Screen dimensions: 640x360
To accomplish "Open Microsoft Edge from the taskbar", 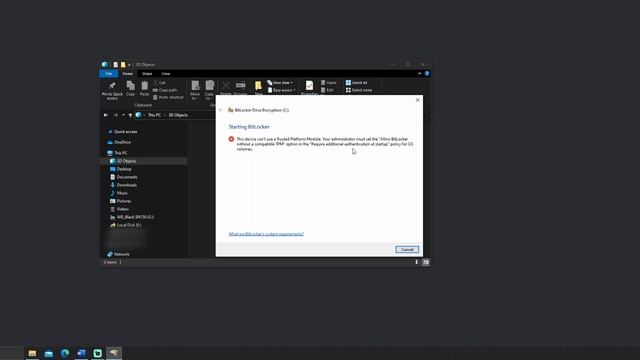I will 65,353.
